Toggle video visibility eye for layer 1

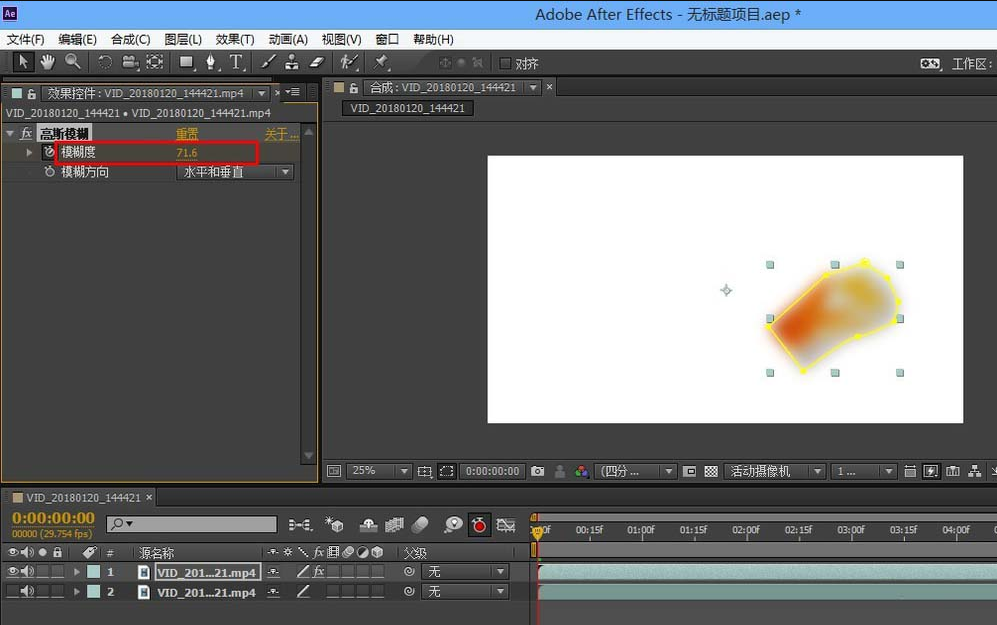pos(13,572)
